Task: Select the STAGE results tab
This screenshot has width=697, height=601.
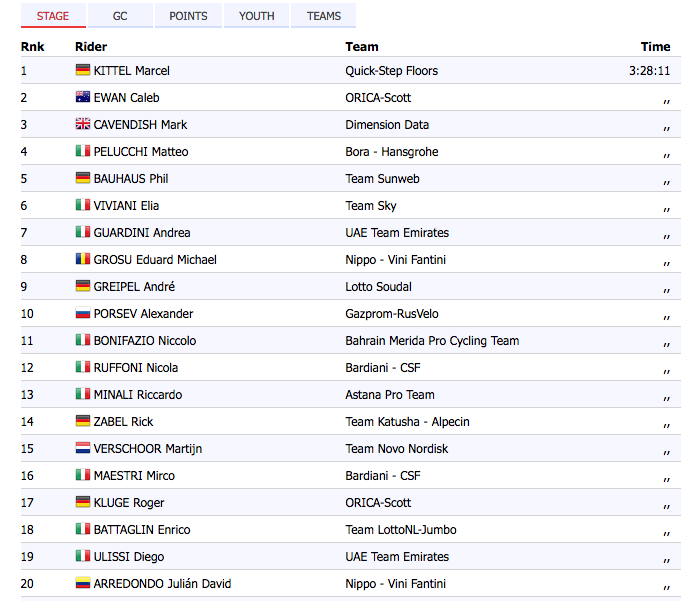Action: pos(53,16)
